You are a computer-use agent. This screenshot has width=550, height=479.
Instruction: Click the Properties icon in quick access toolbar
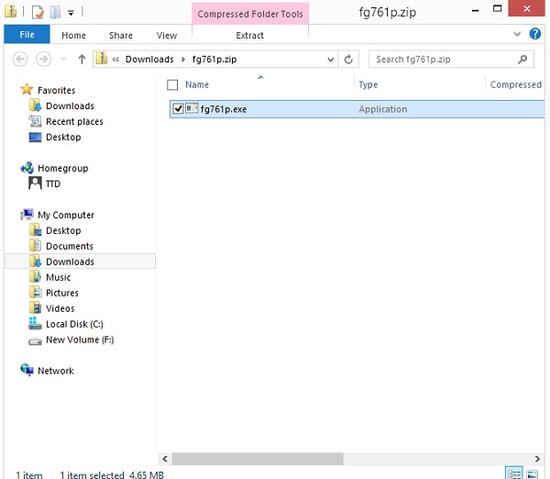[38, 12]
